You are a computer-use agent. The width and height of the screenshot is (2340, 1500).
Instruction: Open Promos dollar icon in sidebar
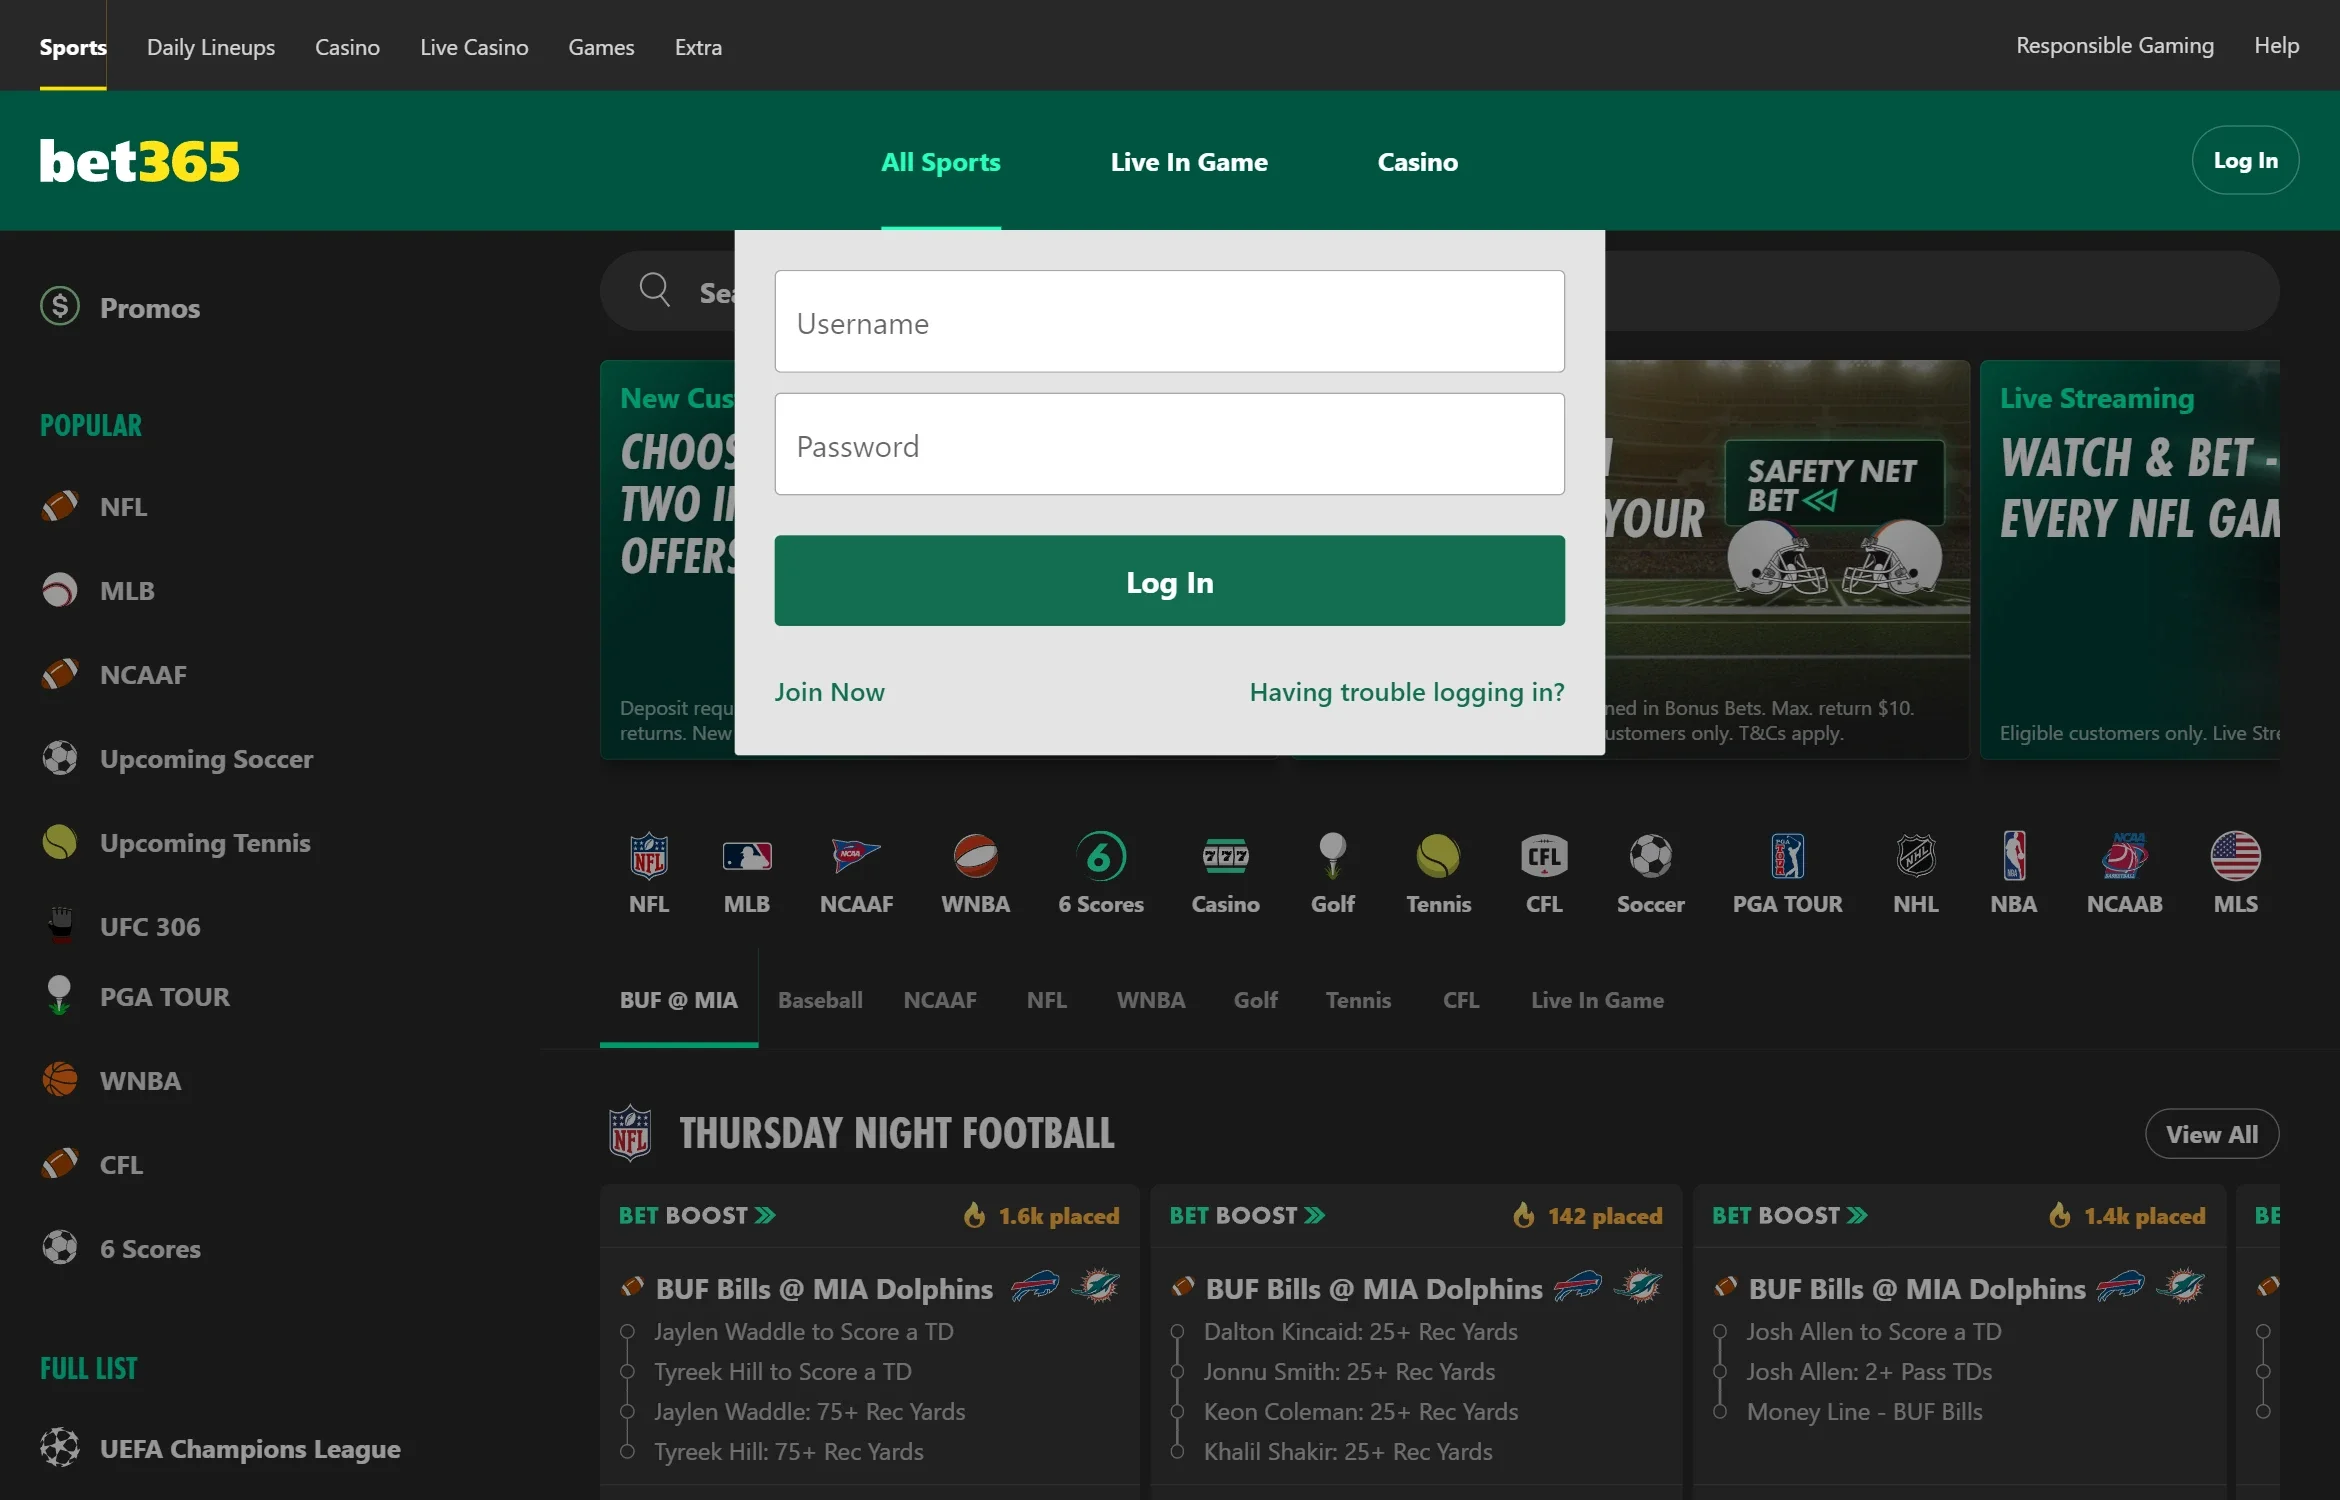60,307
